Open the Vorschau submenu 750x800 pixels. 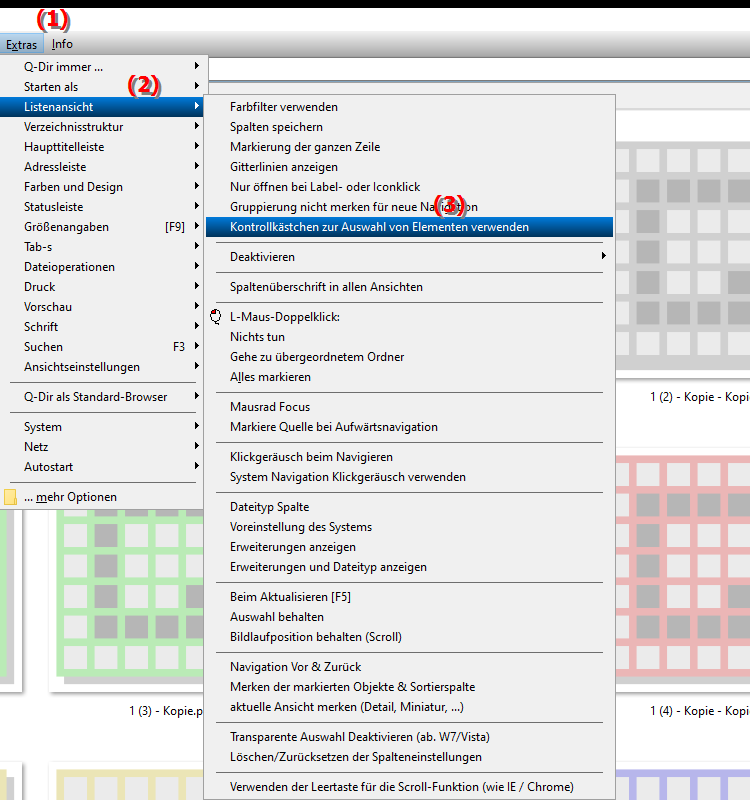(x=102, y=307)
